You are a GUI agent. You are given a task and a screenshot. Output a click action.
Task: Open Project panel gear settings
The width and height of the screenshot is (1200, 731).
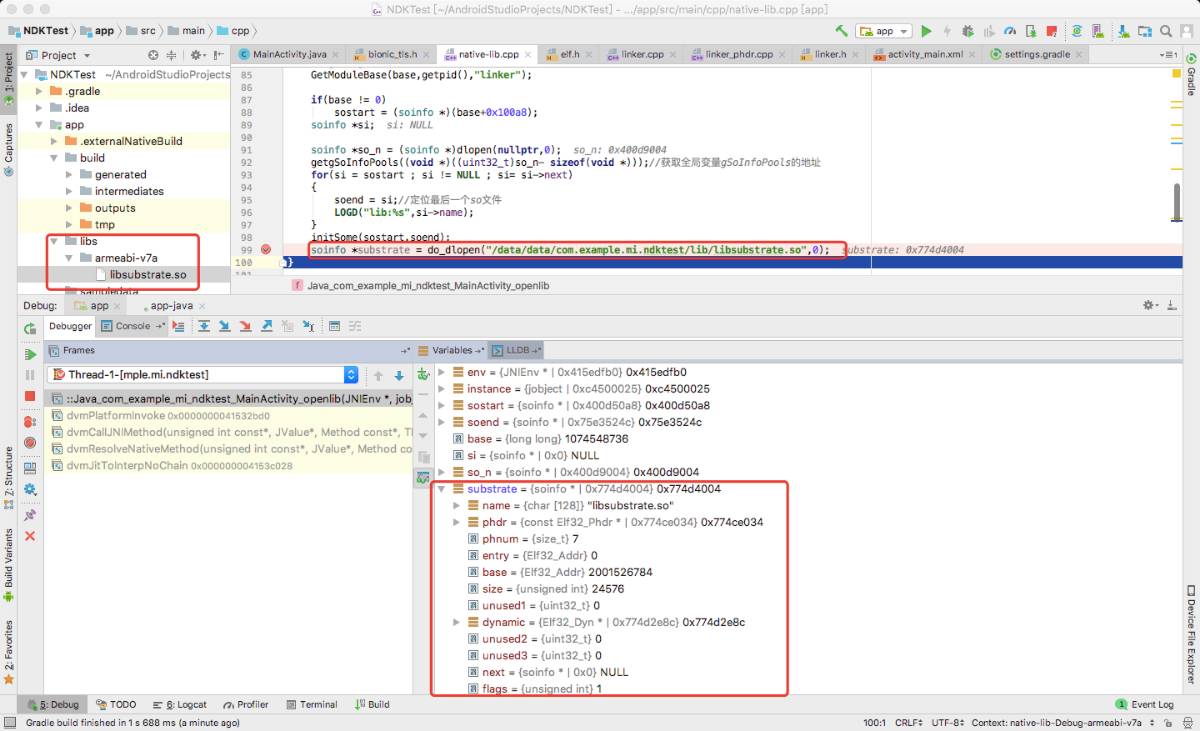(198, 55)
